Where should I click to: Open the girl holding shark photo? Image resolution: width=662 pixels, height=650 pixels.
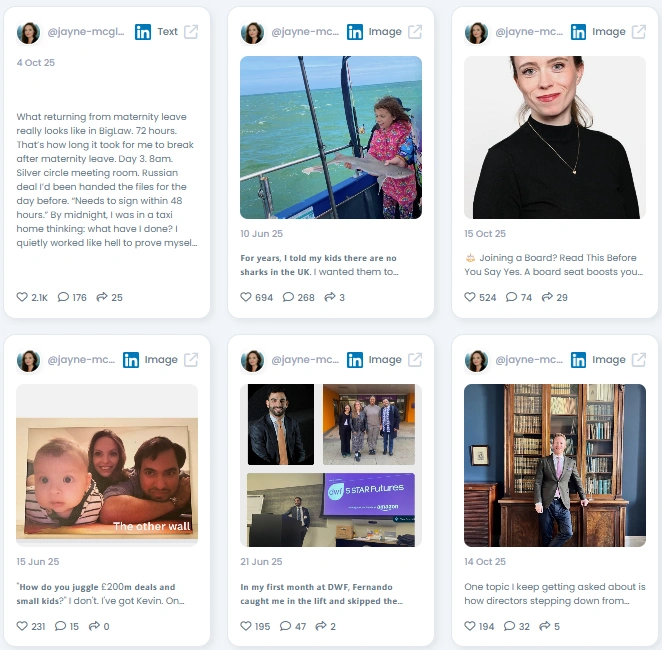point(331,137)
